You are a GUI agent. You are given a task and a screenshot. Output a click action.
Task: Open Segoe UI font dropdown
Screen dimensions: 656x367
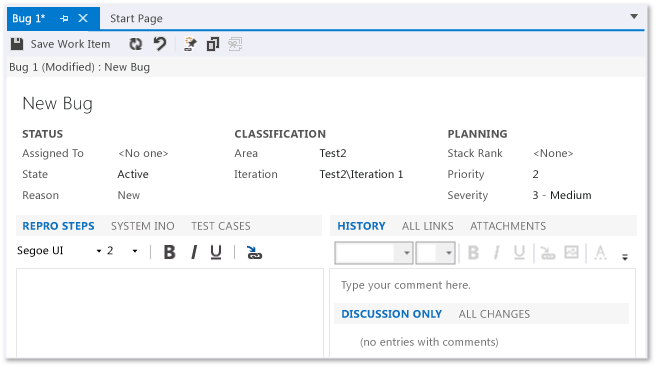99,251
